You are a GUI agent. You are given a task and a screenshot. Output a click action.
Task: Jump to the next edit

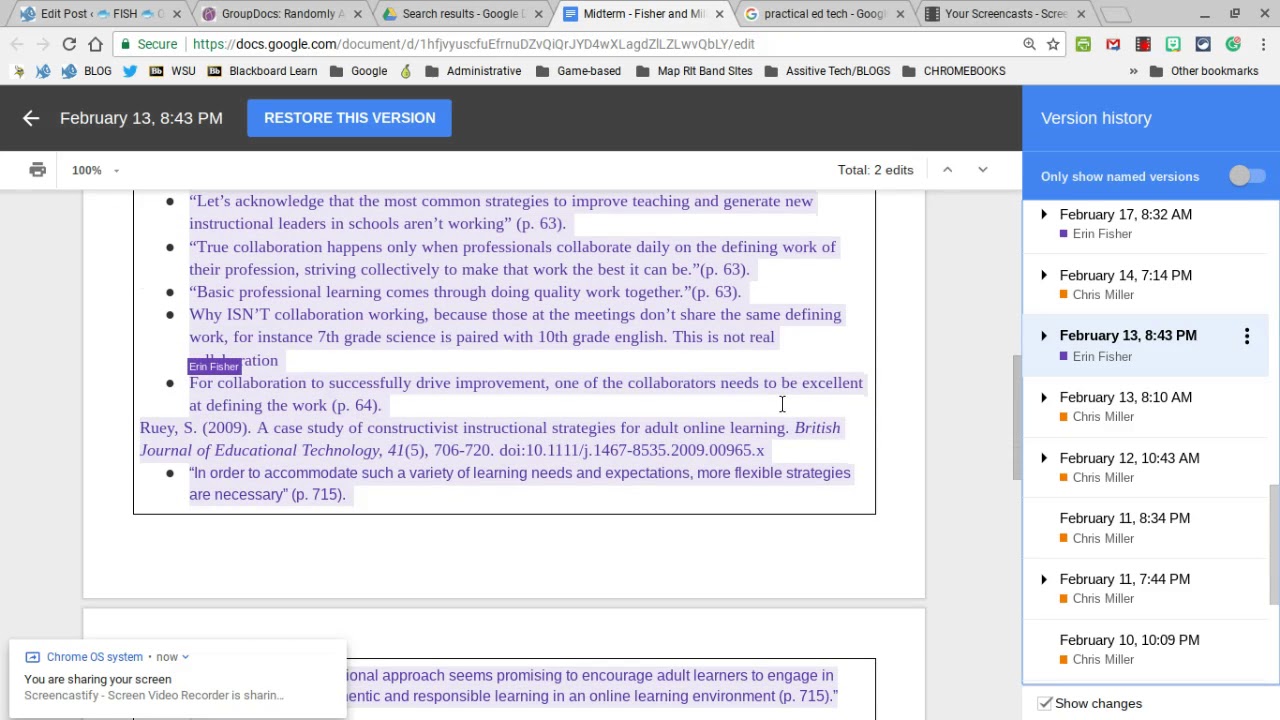click(982, 170)
